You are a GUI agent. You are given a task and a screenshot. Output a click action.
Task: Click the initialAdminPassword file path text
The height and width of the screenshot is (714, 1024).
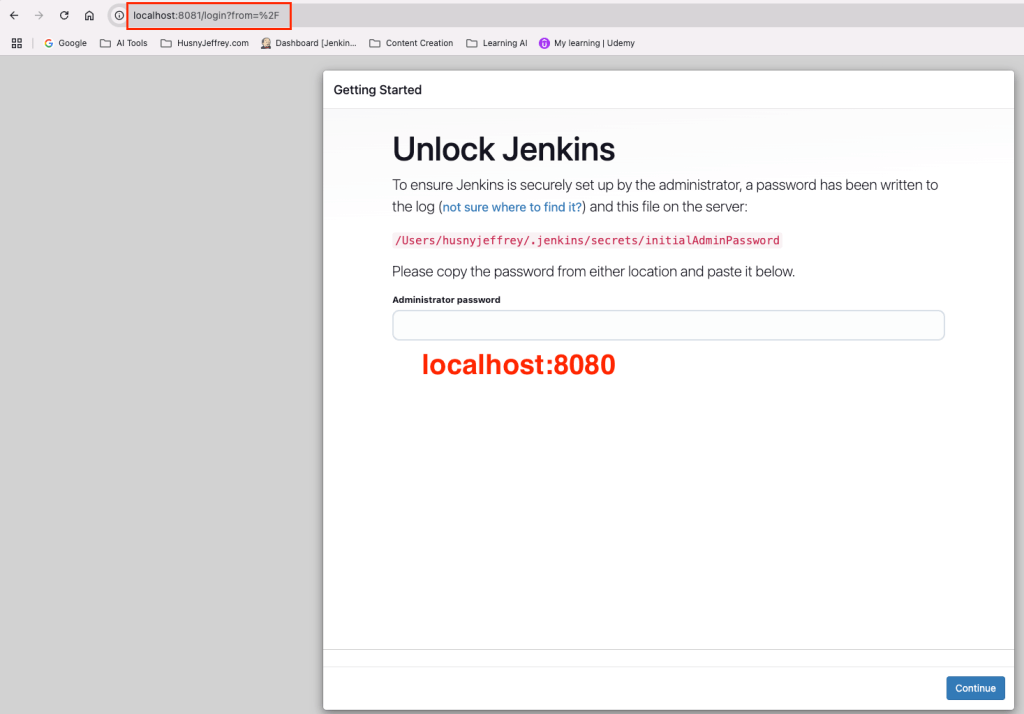pos(587,240)
